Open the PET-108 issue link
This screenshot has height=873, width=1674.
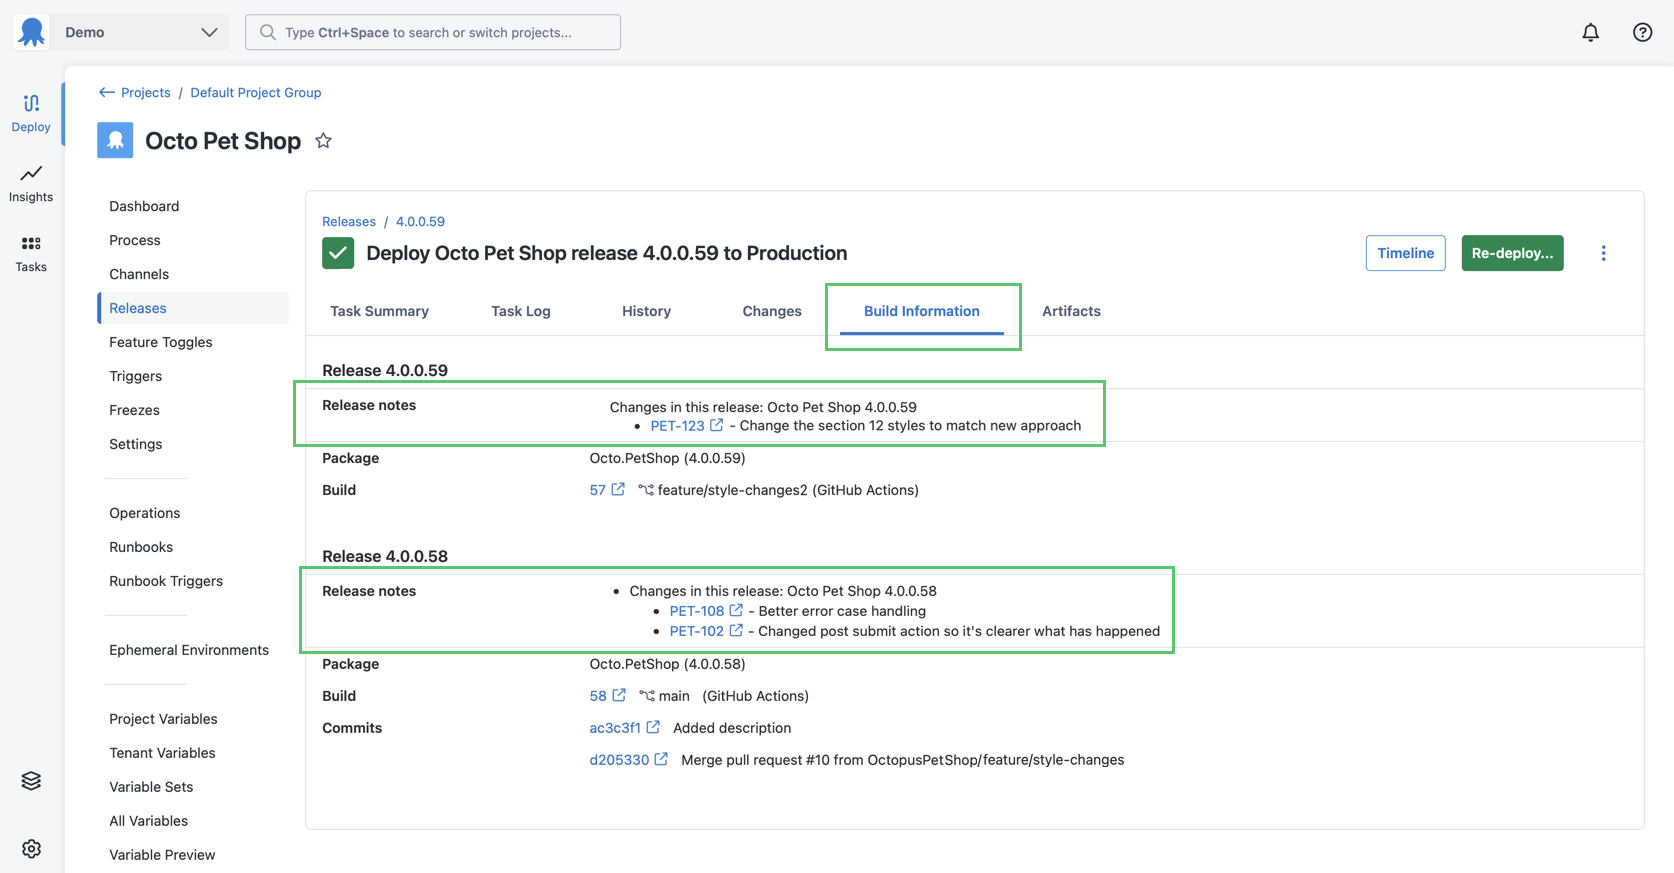click(x=697, y=610)
